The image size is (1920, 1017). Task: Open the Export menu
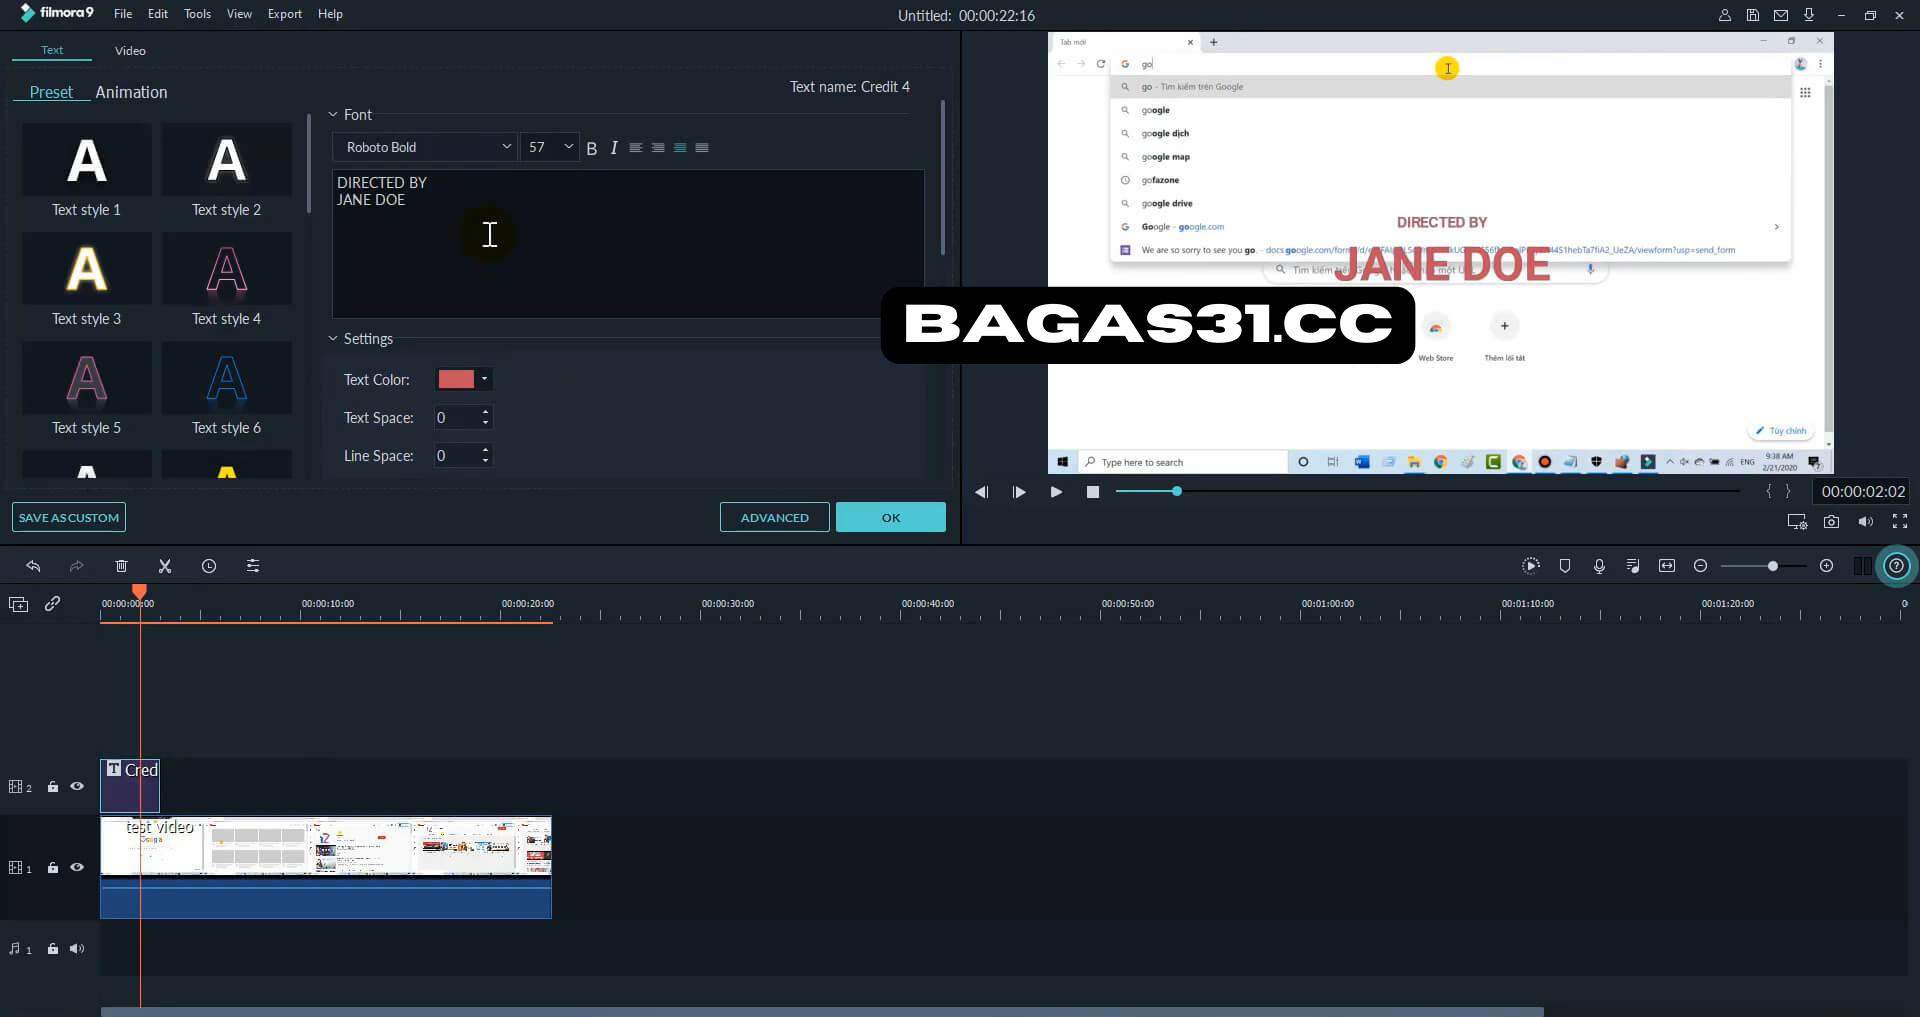click(x=285, y=14)
